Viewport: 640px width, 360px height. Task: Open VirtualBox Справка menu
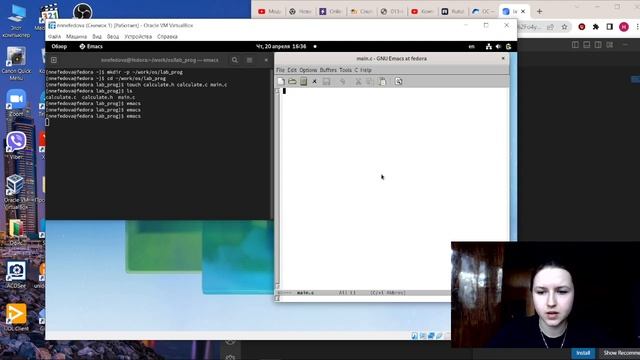pos(167,37)
